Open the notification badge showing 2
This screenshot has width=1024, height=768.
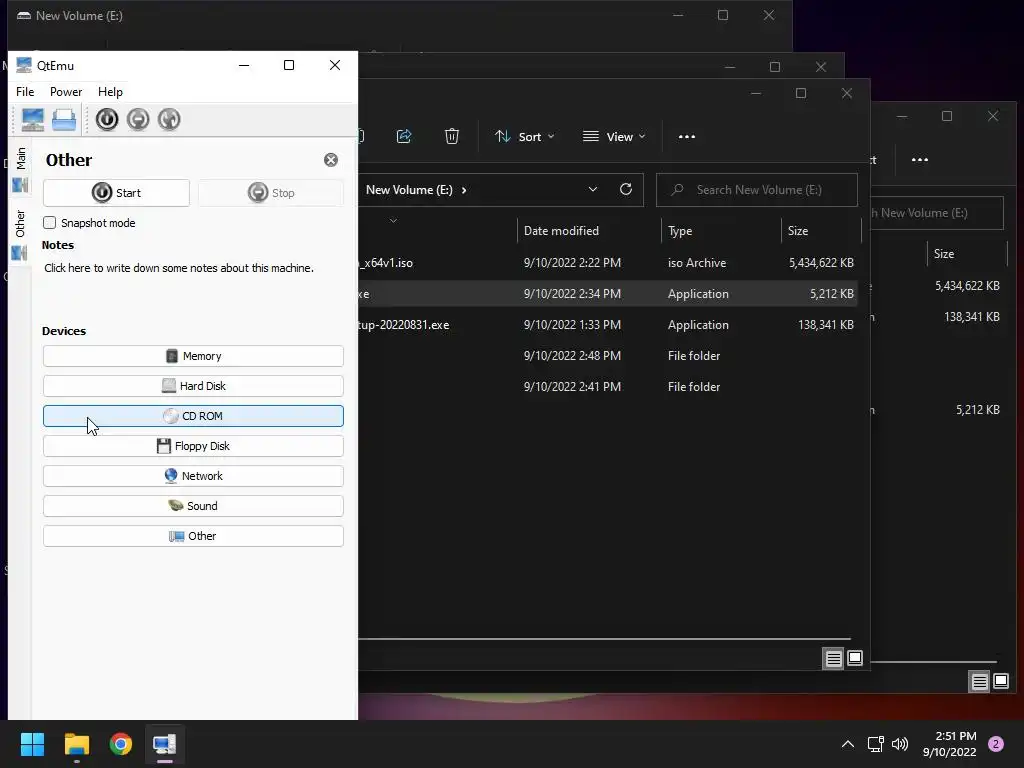click(996, 744)
